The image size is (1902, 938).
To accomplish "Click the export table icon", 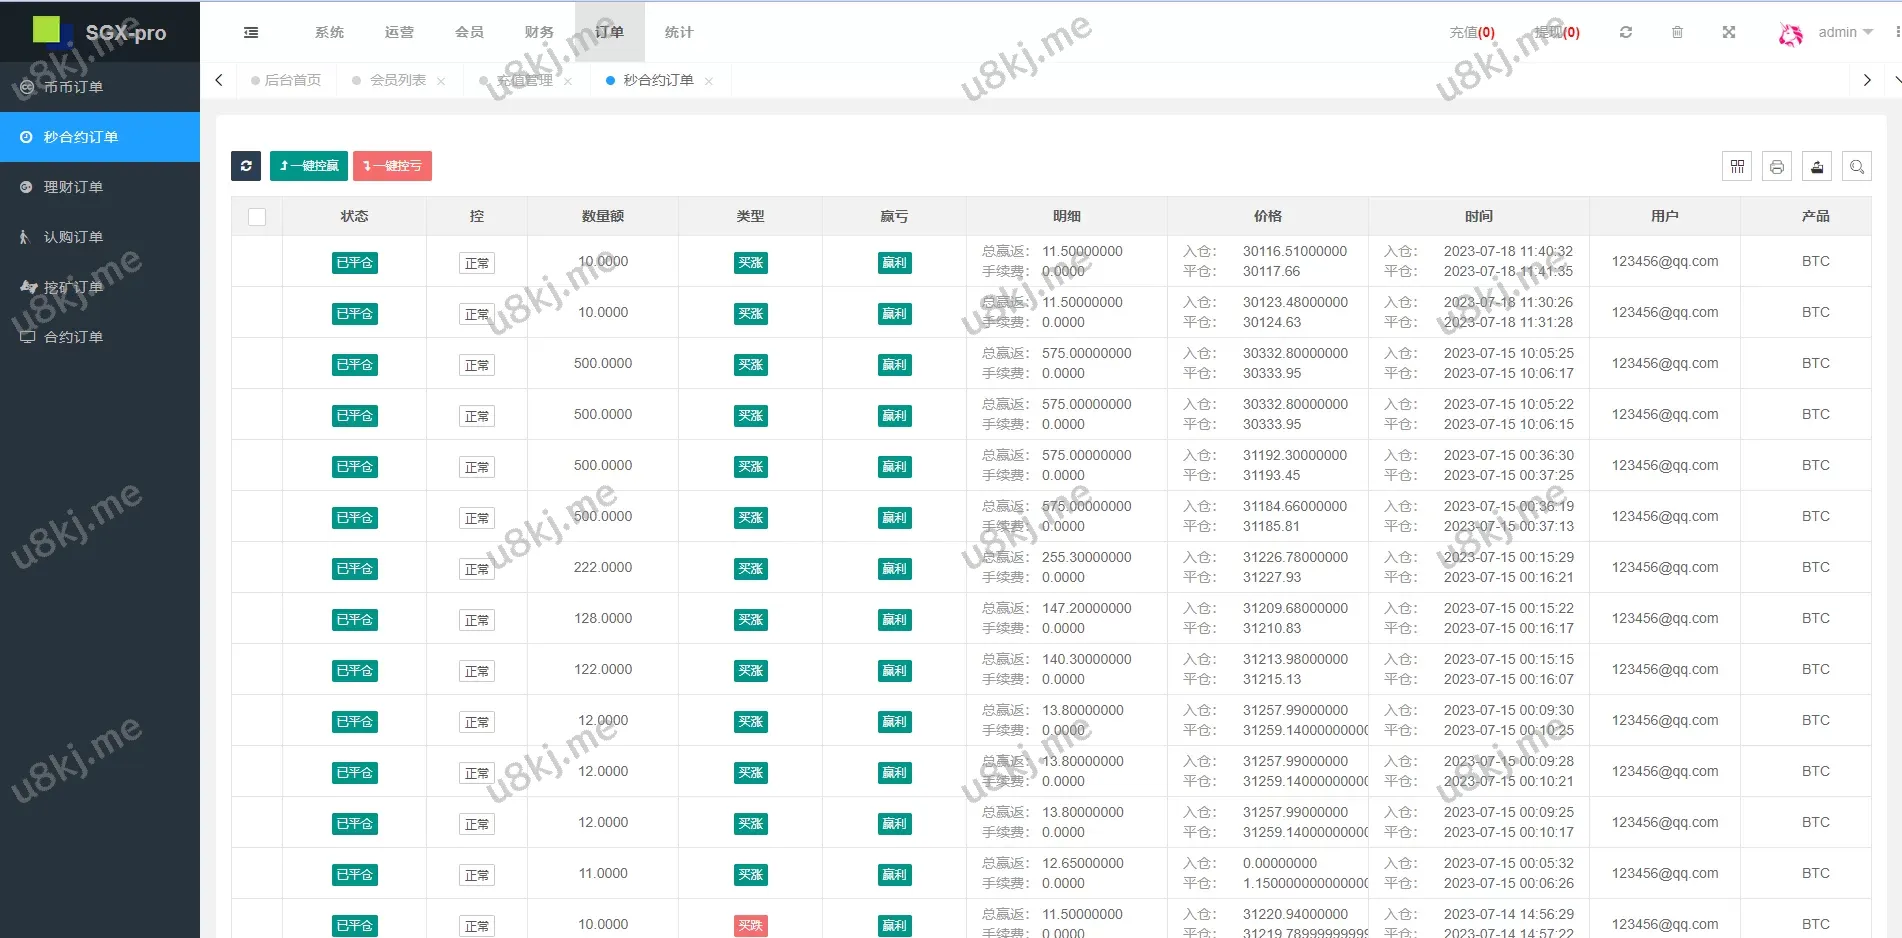I will tap(1817, 167).
